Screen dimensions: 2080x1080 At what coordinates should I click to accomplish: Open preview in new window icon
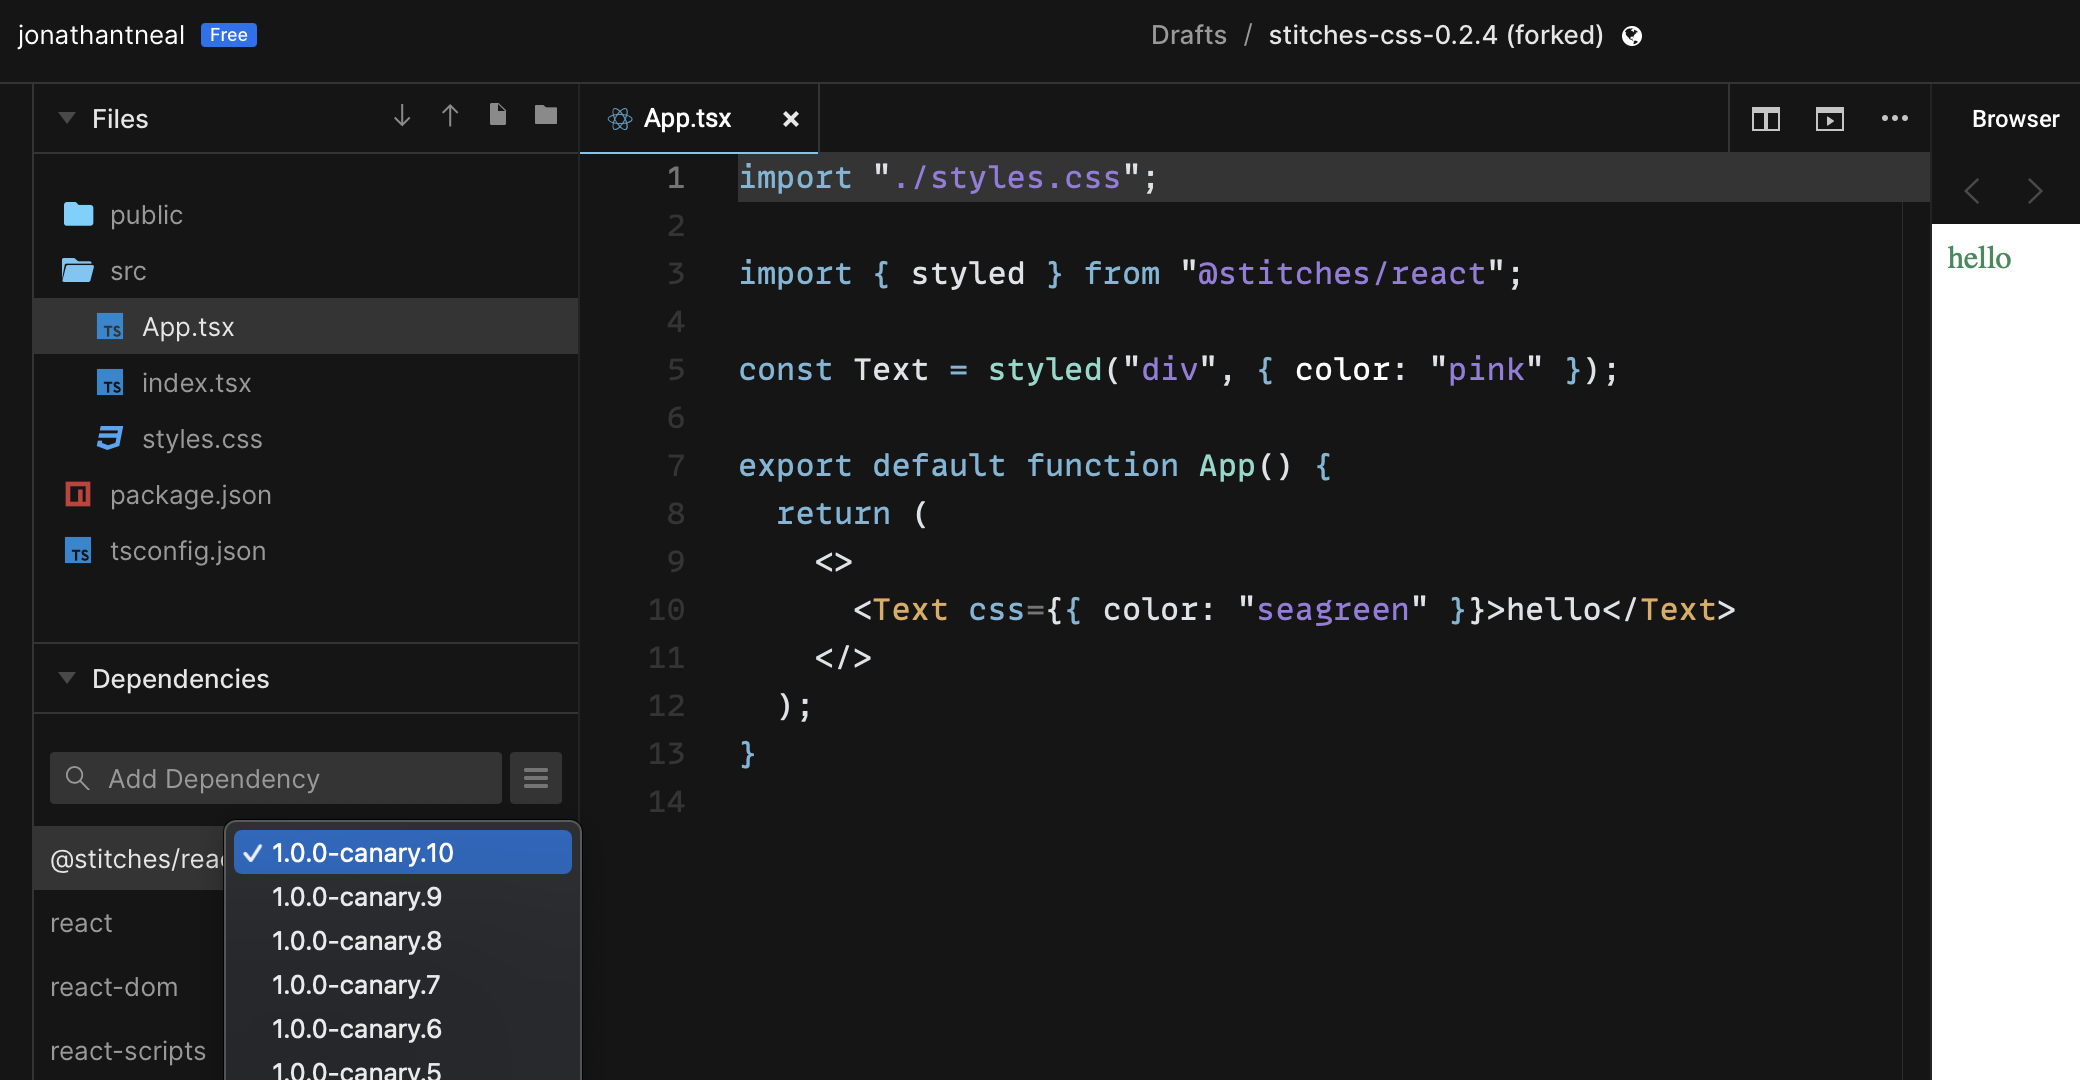[1830, 119]
